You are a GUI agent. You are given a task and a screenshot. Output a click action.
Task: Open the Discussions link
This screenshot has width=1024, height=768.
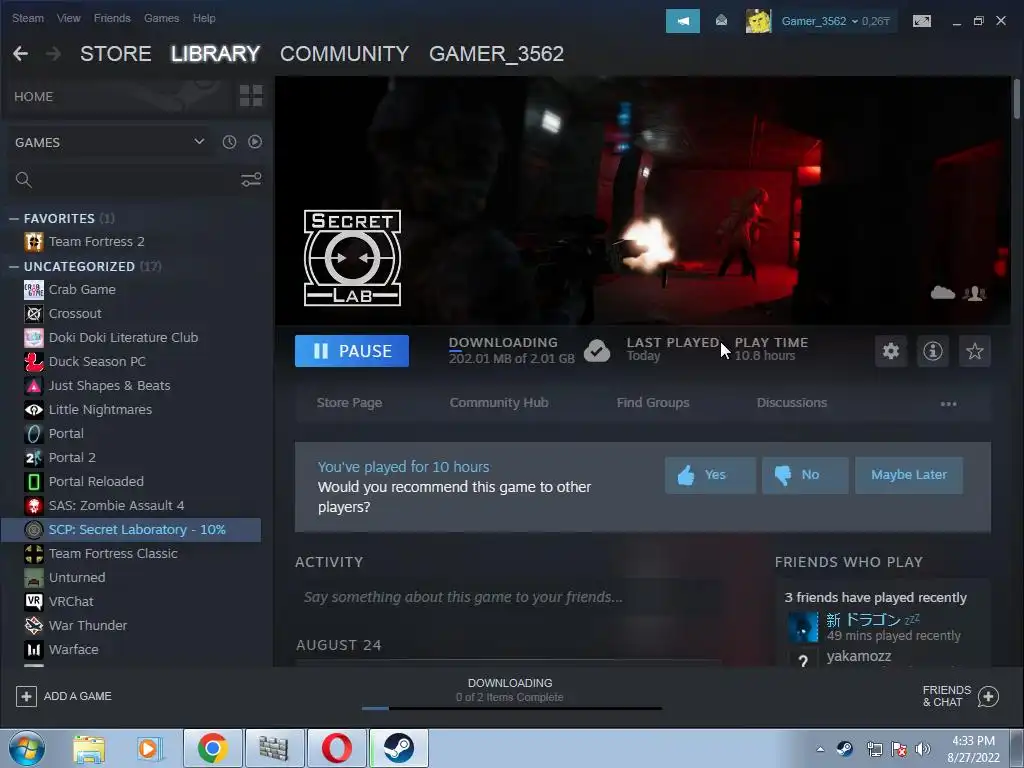point(792,403)
